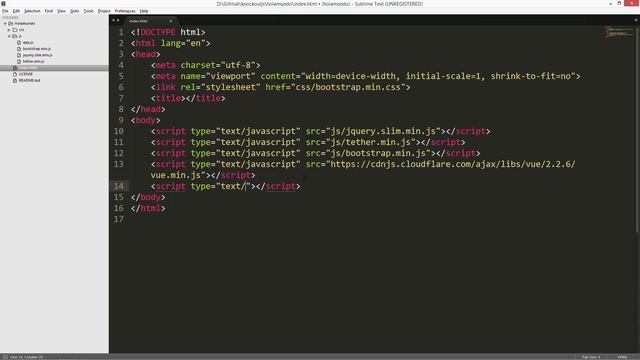The width and height of the screenshot is (640, 360).
Task: Change HTML syntax in status bar
Action: click(622, 357)
